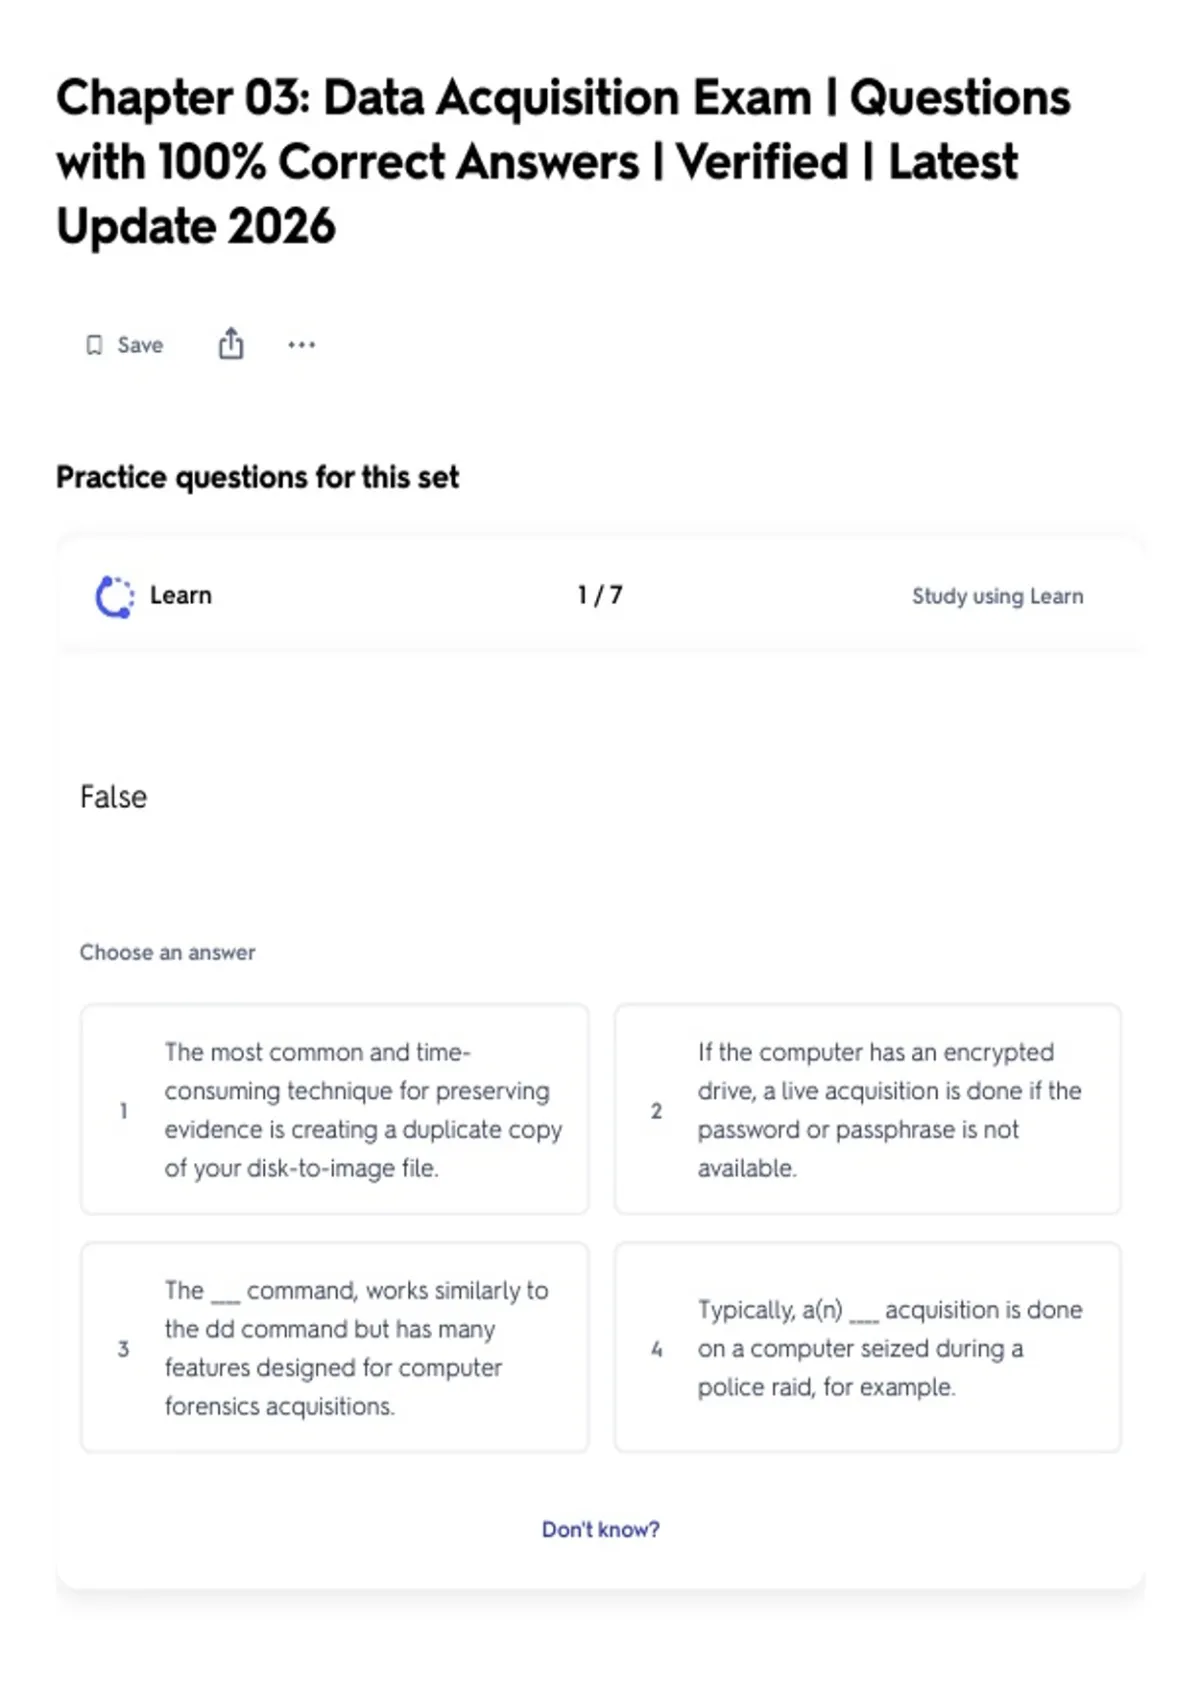Click the number 3 answer badge

tap(123, 1348)
